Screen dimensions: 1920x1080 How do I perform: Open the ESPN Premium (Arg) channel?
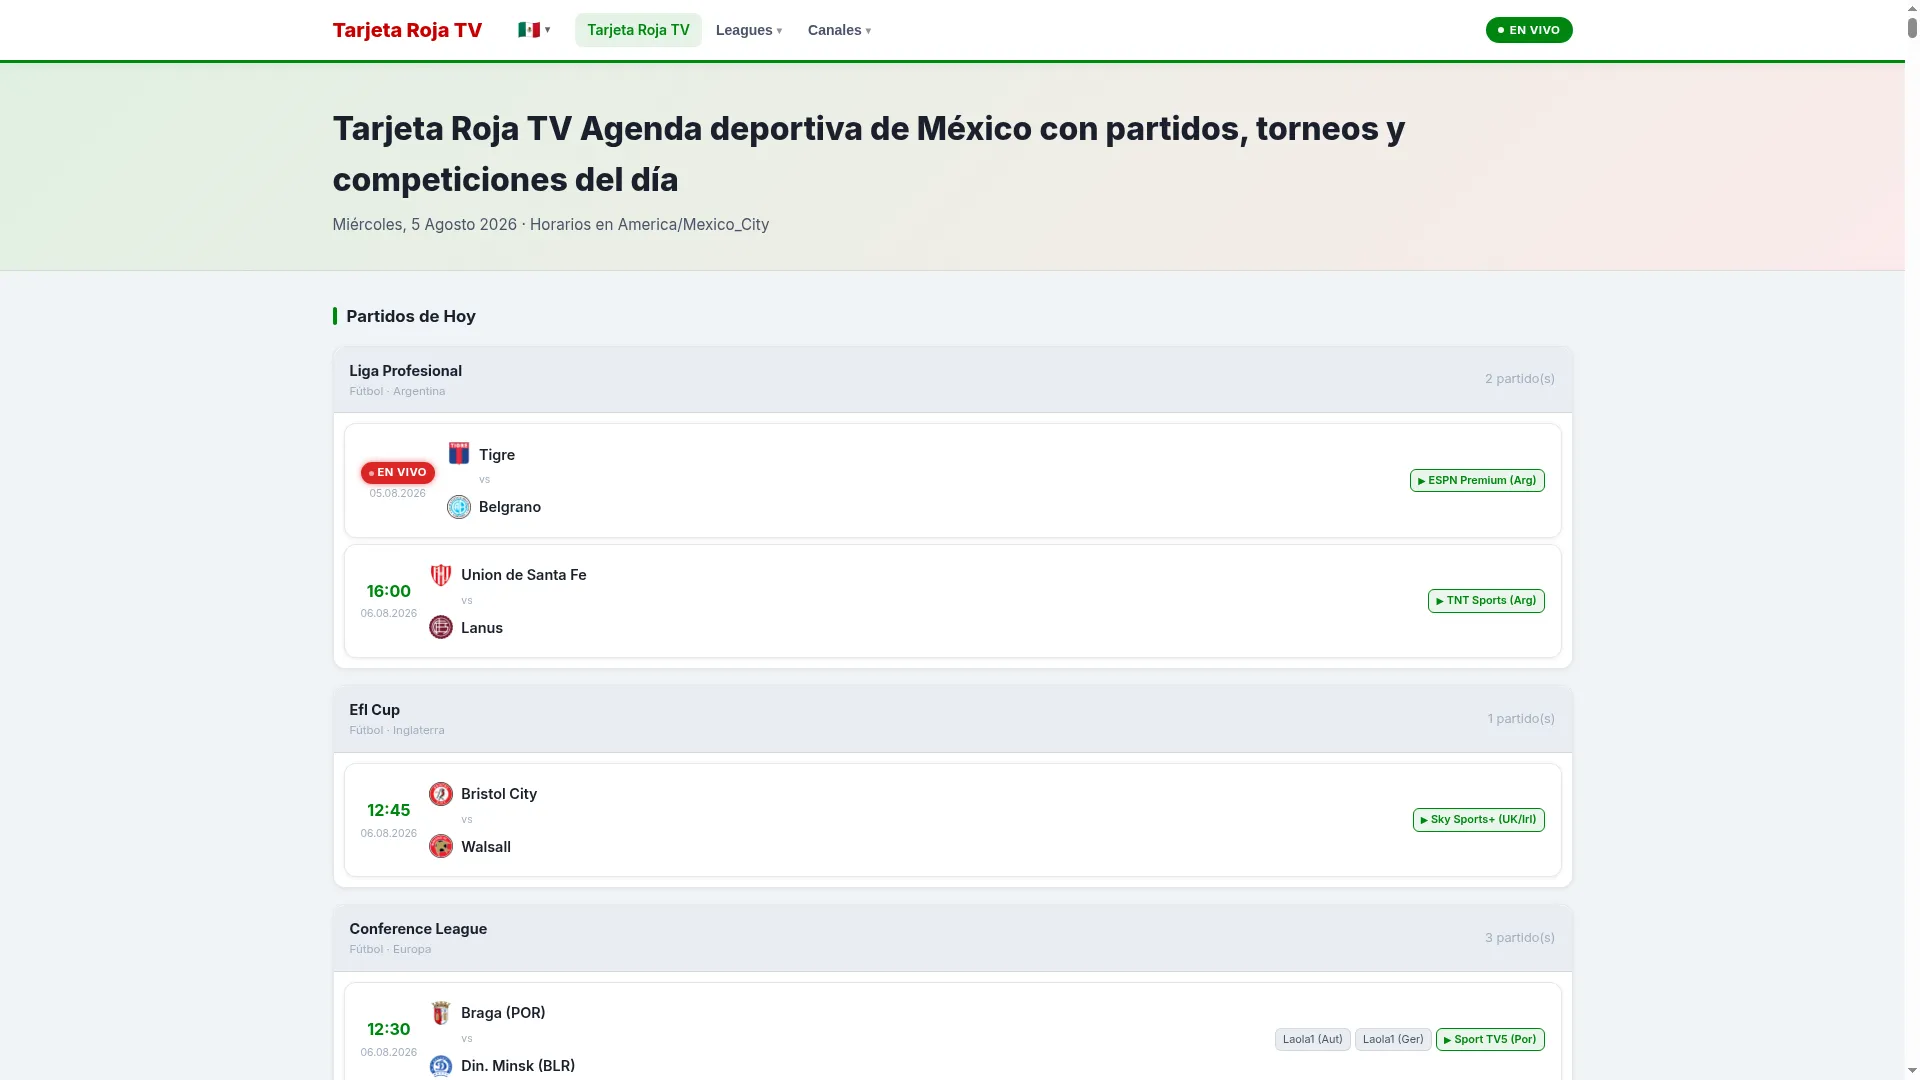click(x=1477, y=481)
